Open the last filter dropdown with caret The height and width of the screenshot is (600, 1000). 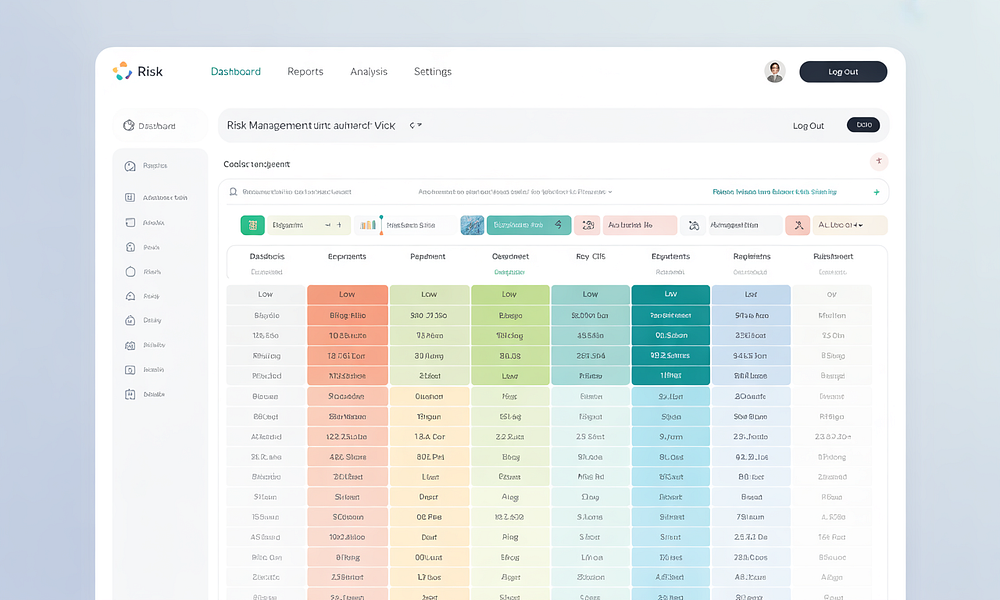click(849, 226)
